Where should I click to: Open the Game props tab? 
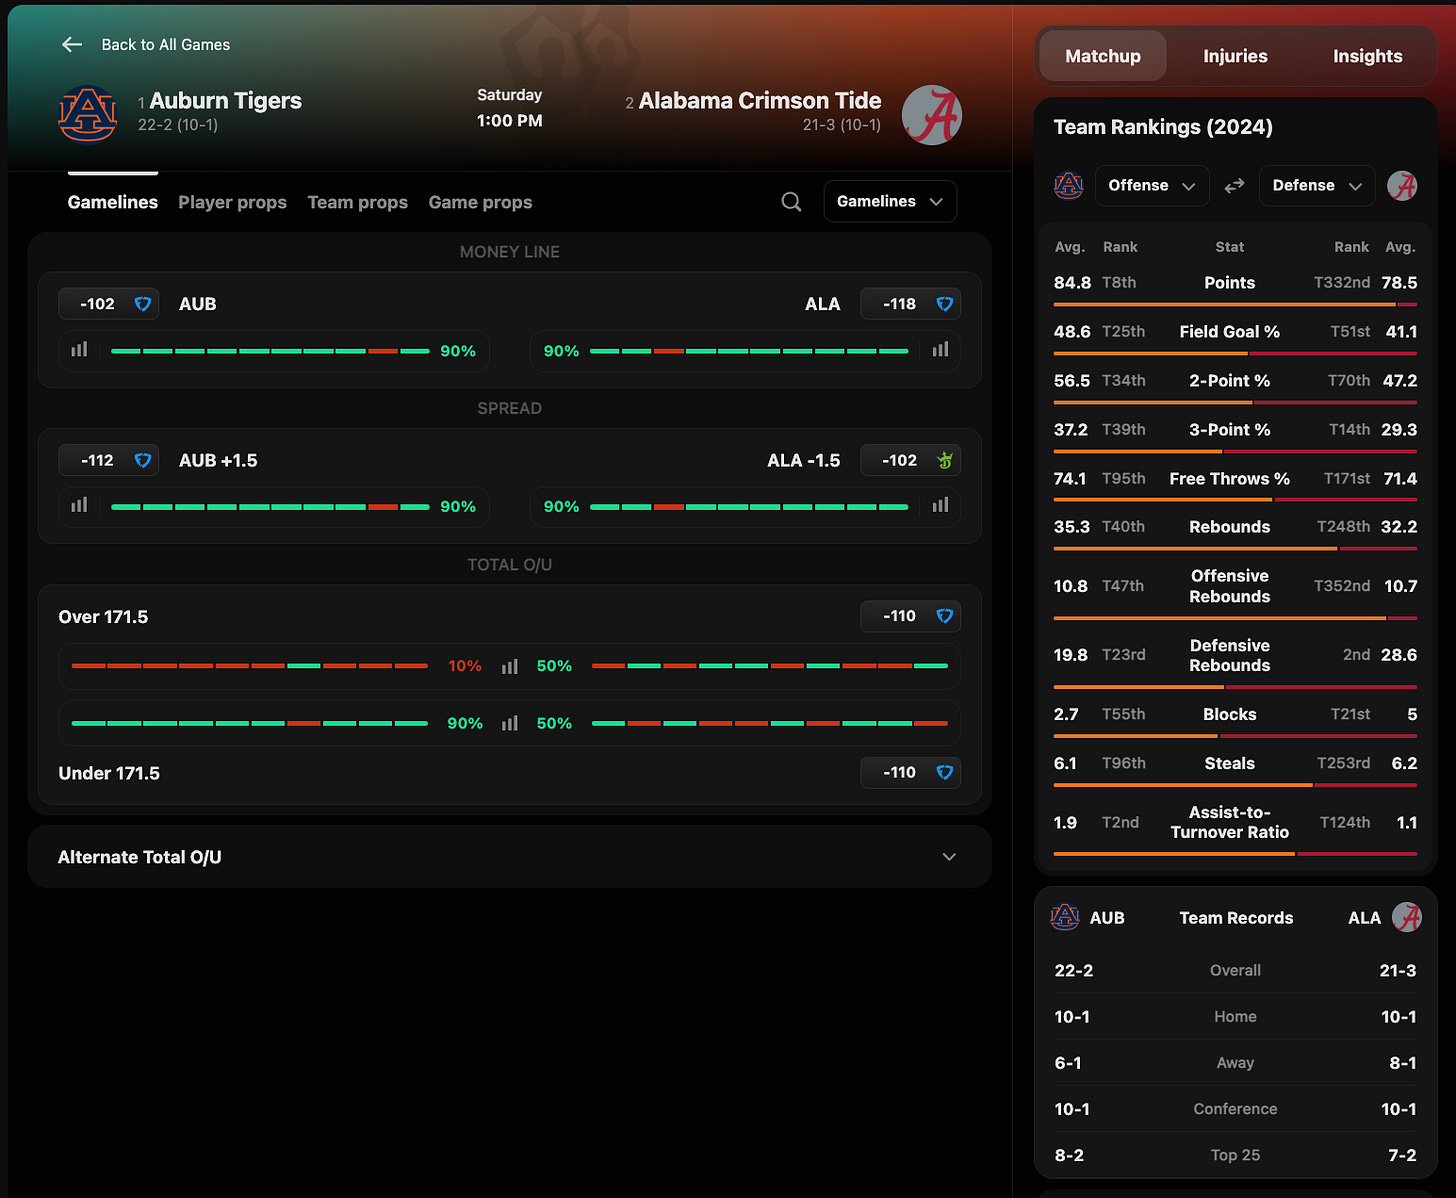[480, 202]
